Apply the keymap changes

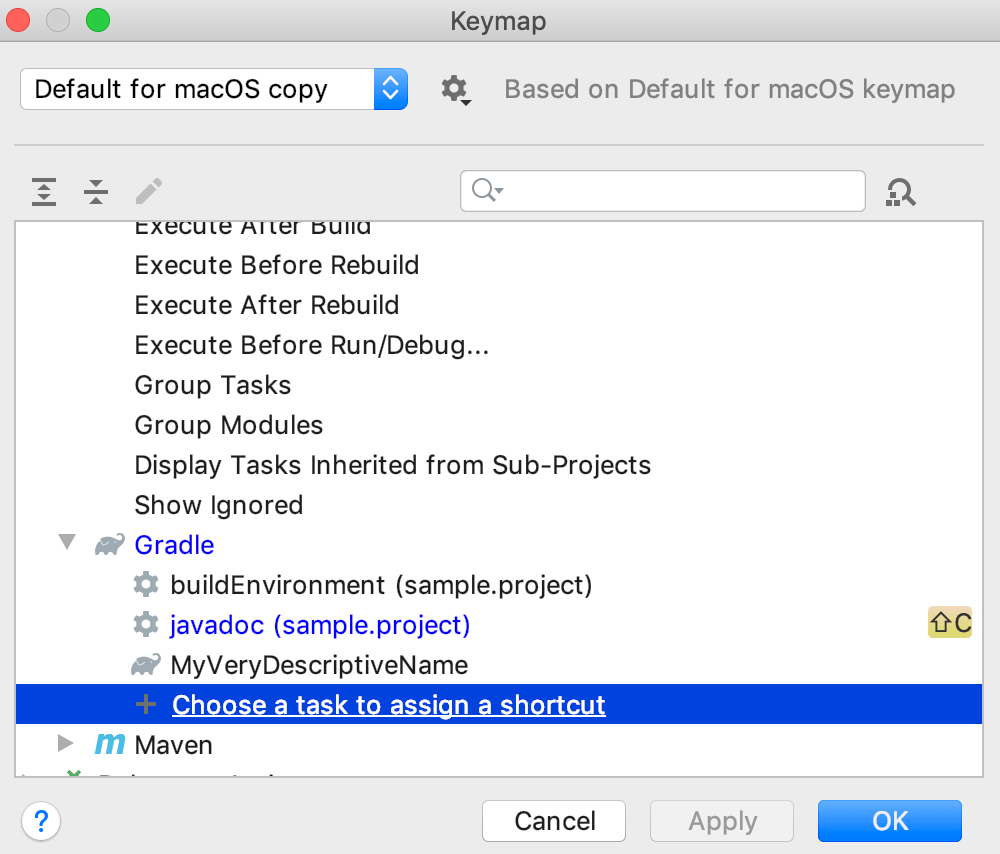721,821
